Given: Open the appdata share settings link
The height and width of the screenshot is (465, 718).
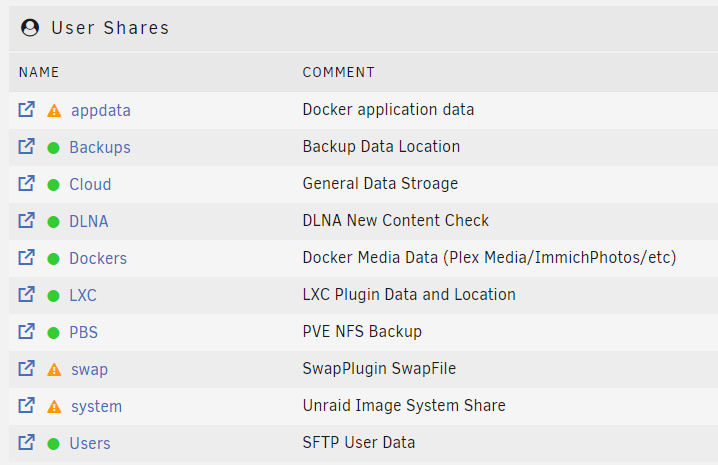Looking at the screenshot, I should tap(101, 110).
